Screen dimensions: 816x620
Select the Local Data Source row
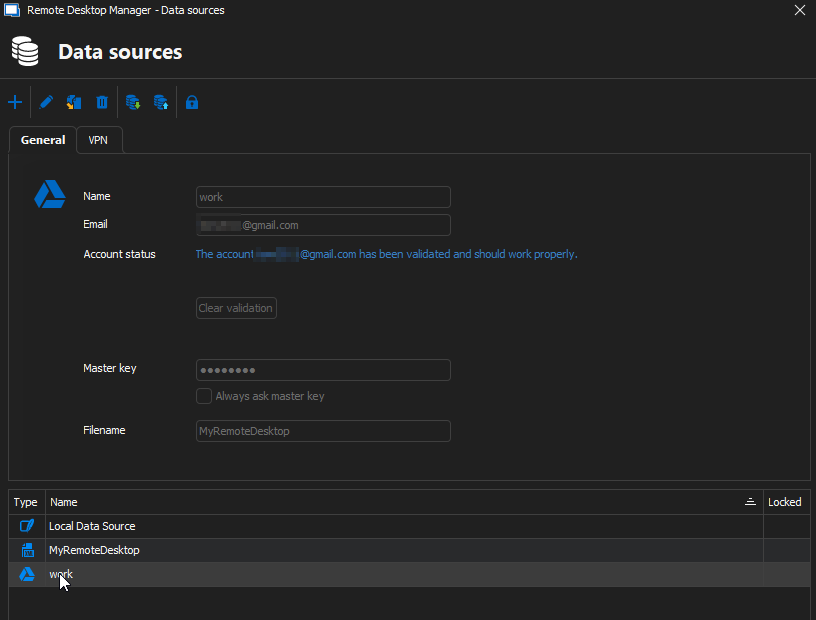409,526
